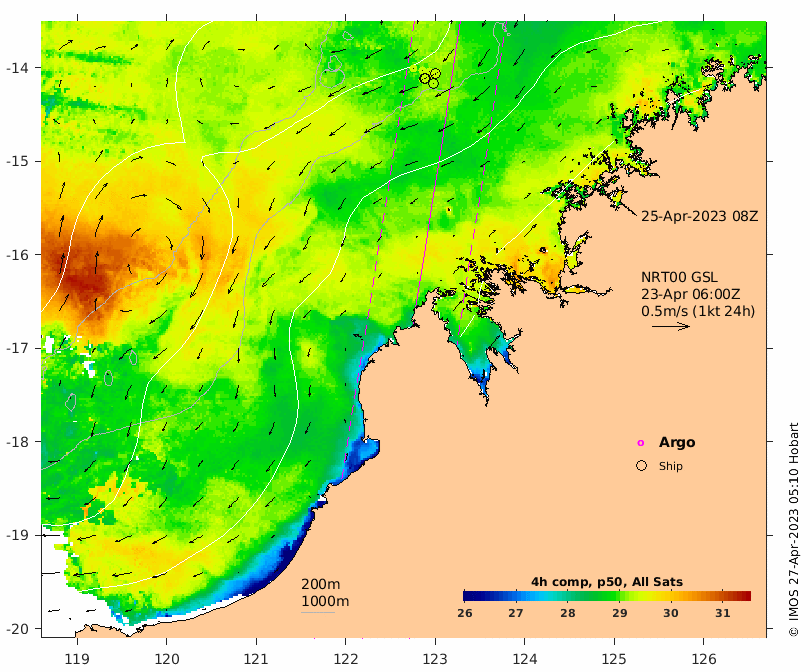
Task: Click the dark blue end of the colorbar
Action: (469, 596)
